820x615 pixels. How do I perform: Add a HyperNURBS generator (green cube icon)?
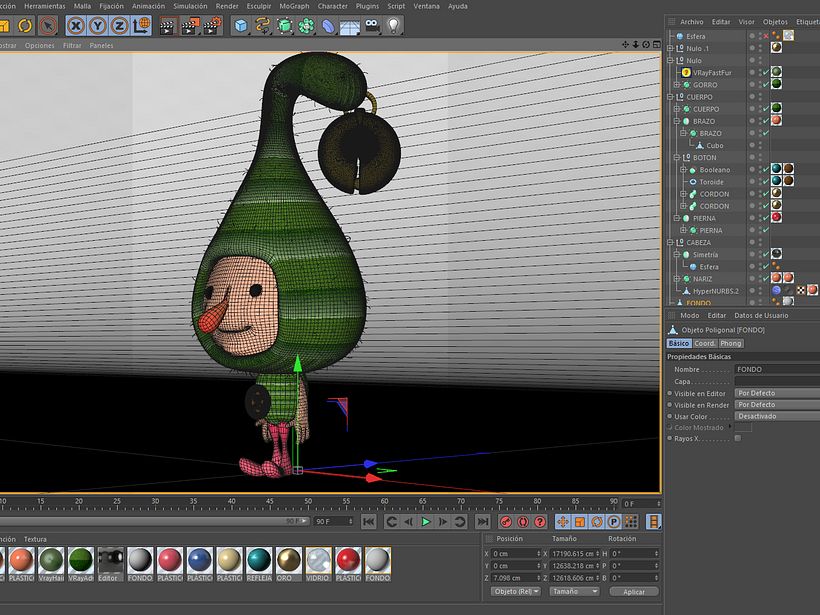point(284,26)
